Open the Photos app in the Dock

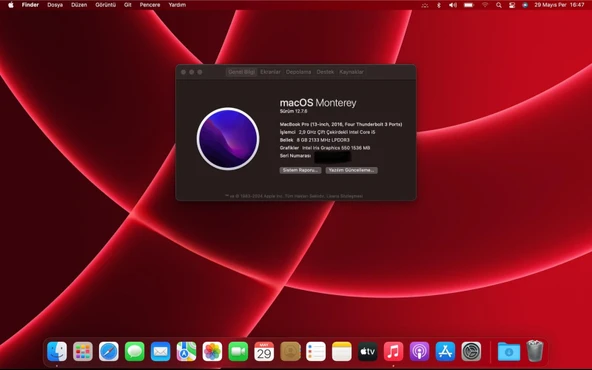click(212, 352)
